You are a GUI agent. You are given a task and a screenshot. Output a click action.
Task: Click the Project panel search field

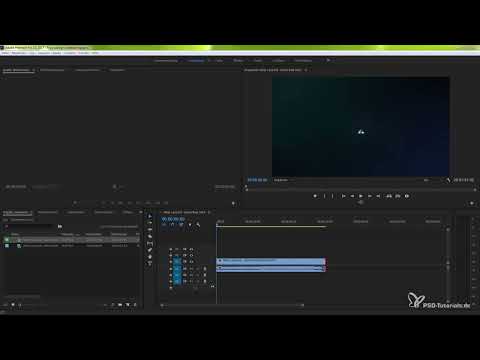pos(29,227)
